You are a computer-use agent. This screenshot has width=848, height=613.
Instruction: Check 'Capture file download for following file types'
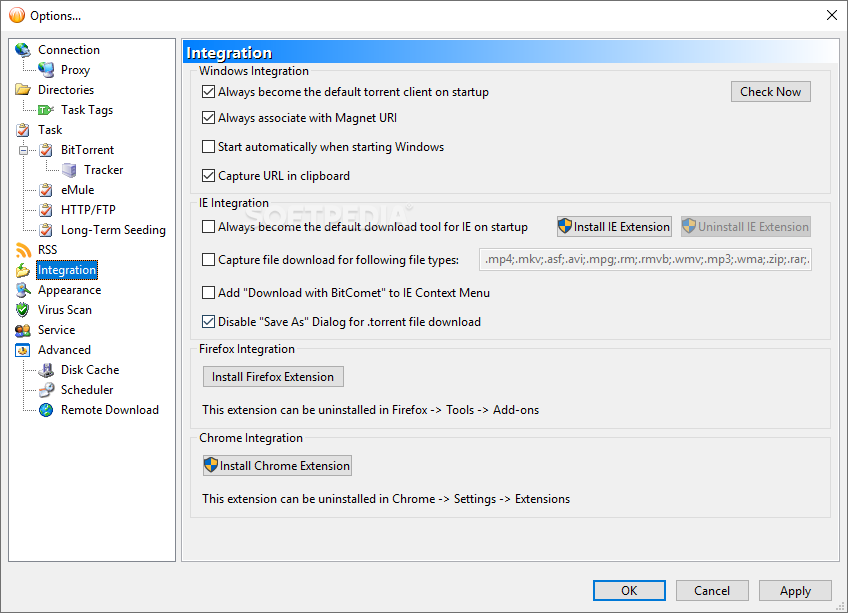tap(208, 260)
